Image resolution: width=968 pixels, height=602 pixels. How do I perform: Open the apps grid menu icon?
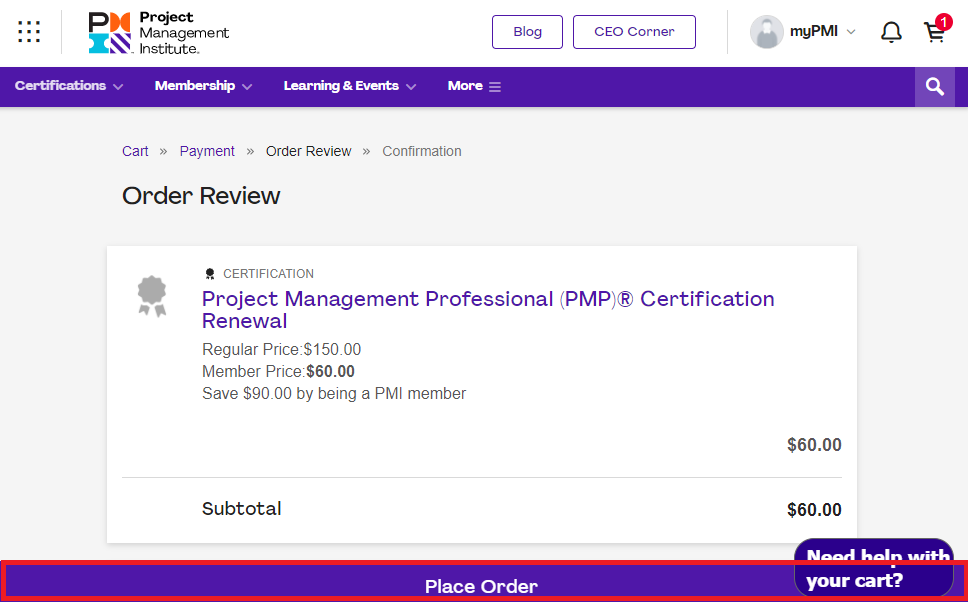[29, 32]
